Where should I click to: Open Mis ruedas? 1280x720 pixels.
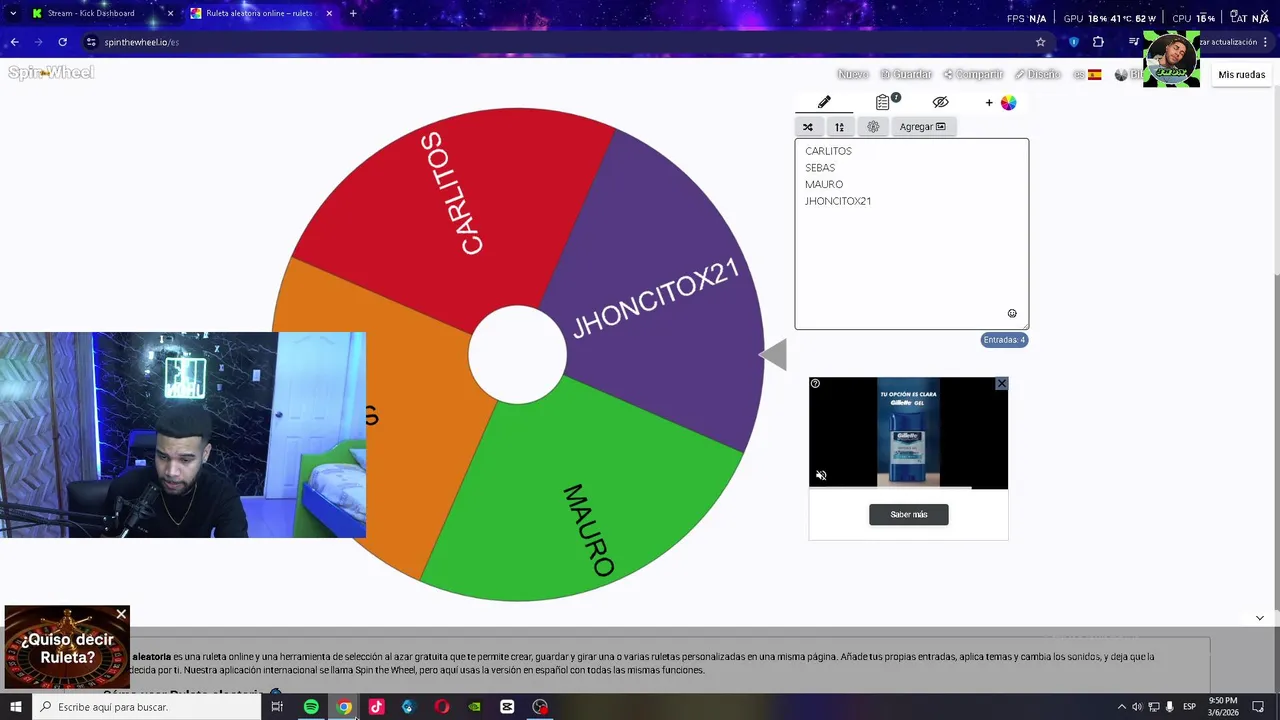[x=1241, y=75]
